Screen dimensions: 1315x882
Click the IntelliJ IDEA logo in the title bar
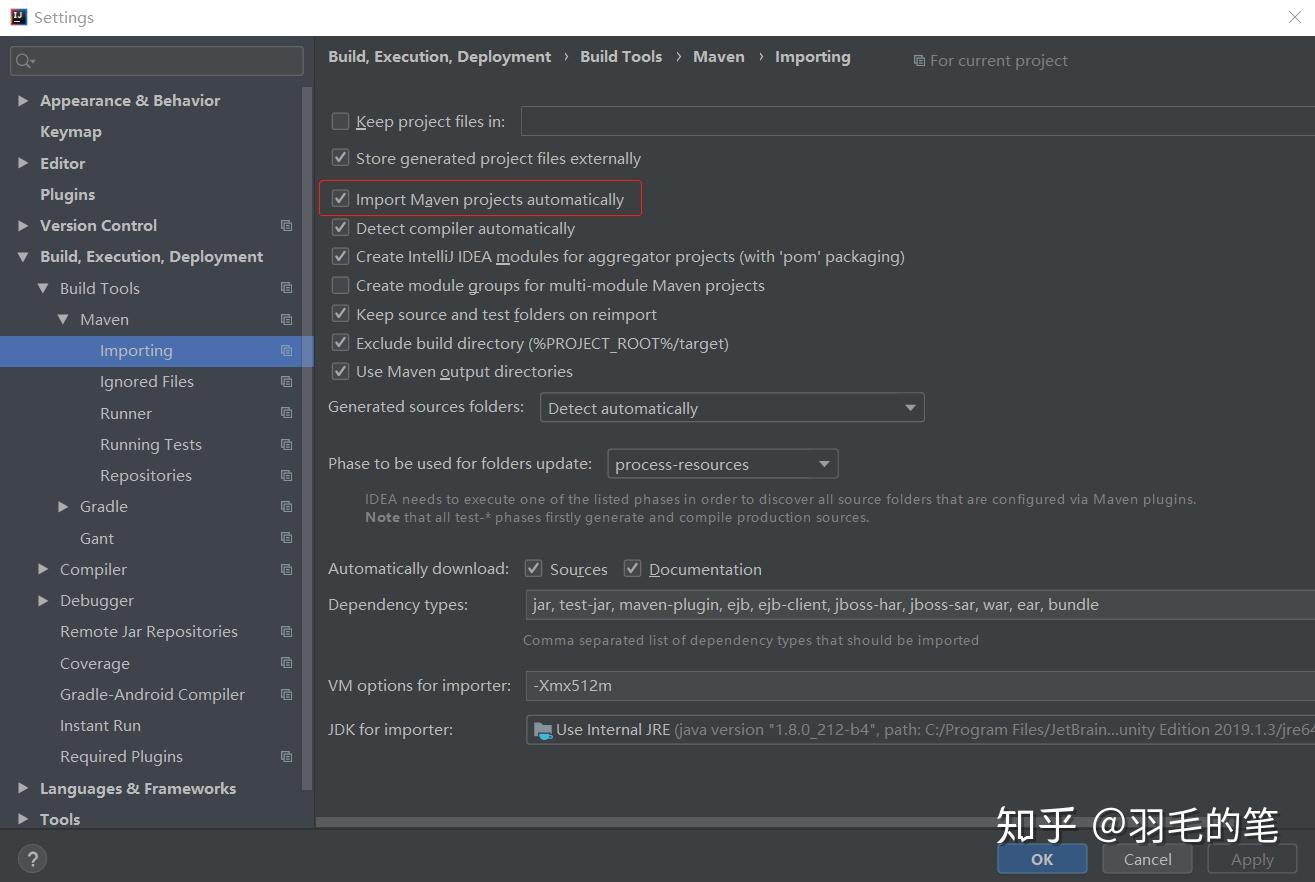[18, 17]
